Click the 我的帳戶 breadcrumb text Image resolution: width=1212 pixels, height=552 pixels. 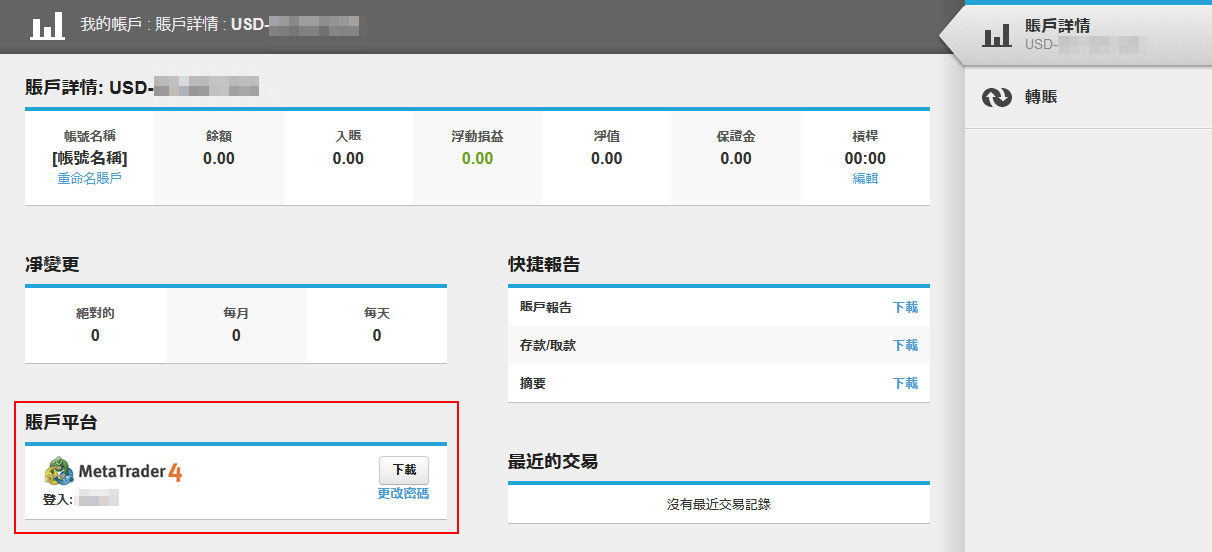112,25
